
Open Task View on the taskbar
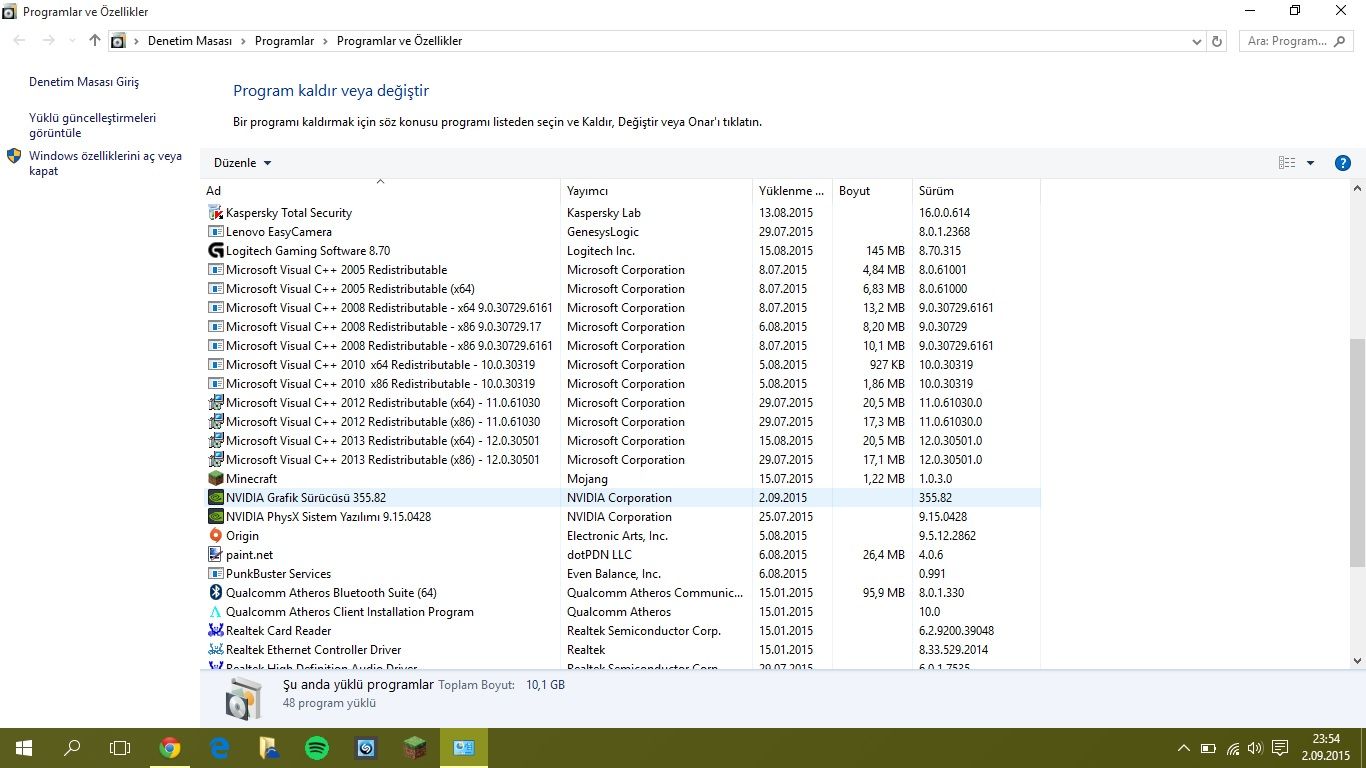click(x=120, y=747)
